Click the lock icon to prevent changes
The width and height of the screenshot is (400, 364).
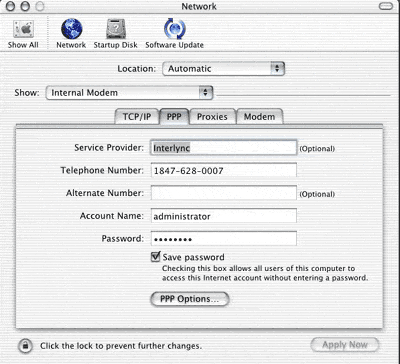[x=25, y=345]
